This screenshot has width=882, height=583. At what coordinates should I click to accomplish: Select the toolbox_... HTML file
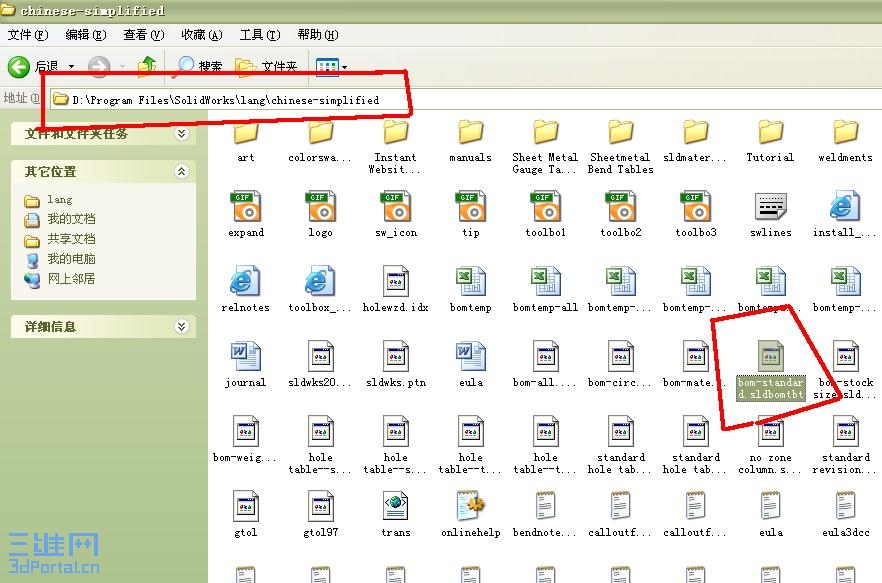click(321, 289)
